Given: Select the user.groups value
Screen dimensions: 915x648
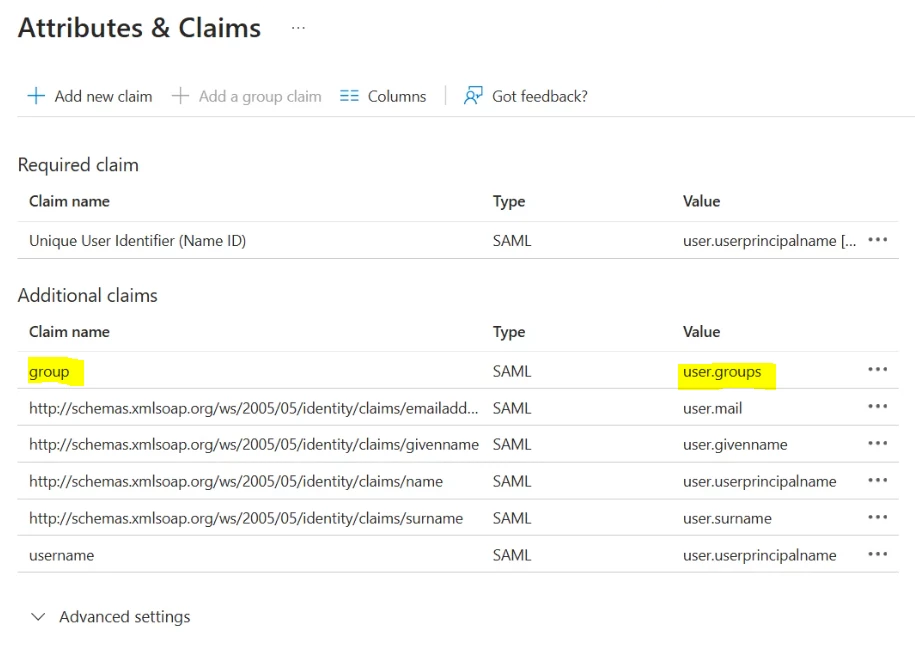Looking at the screenshot, I should click(722, 372).
